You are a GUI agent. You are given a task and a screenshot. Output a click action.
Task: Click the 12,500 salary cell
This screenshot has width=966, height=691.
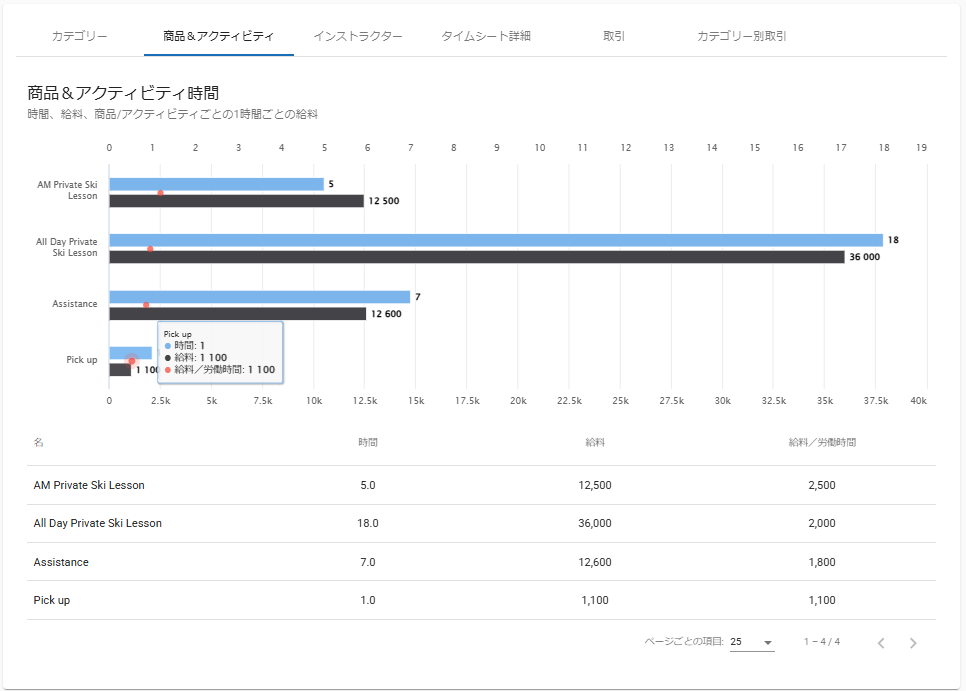(595, 485)
